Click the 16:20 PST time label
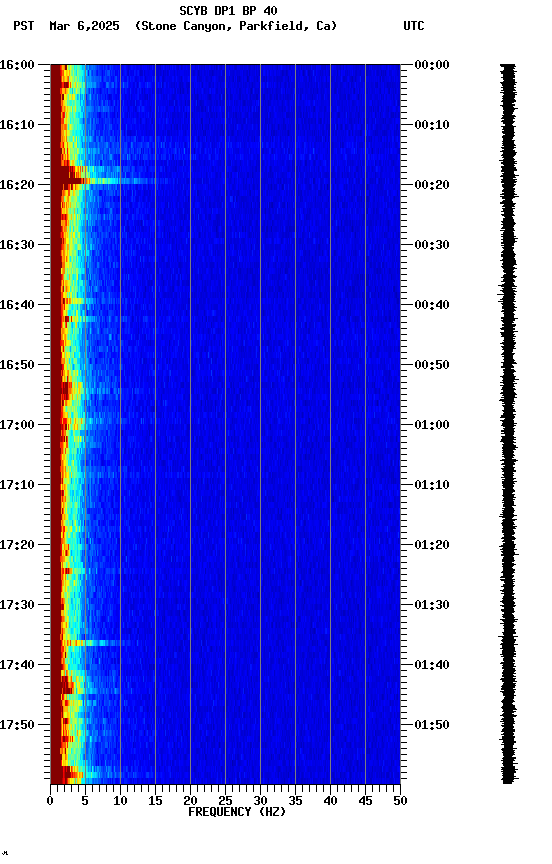The width and height of the screenshot is (552, 864). [17, 185]
